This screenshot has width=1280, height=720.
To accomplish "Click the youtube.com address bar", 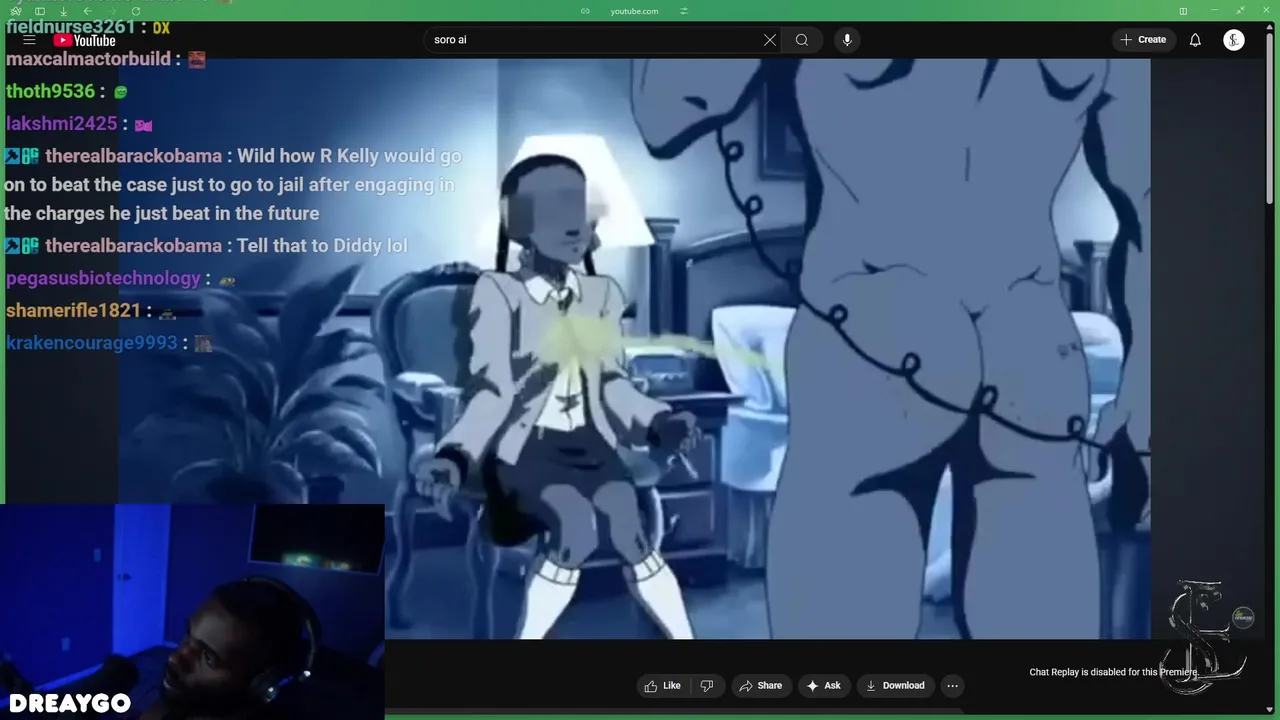I will (634, 11).
